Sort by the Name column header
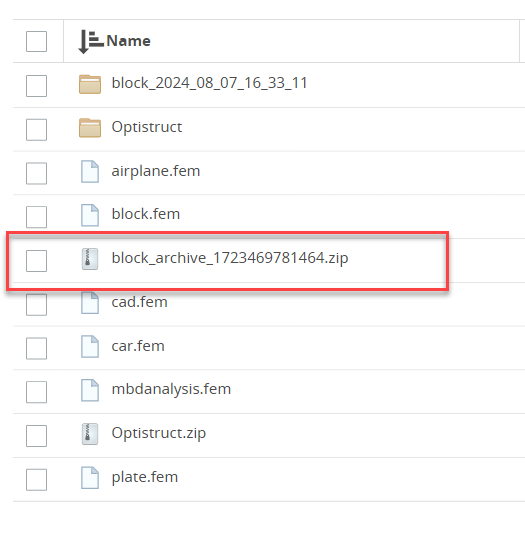The image size is (525, 558). (128, 41)
